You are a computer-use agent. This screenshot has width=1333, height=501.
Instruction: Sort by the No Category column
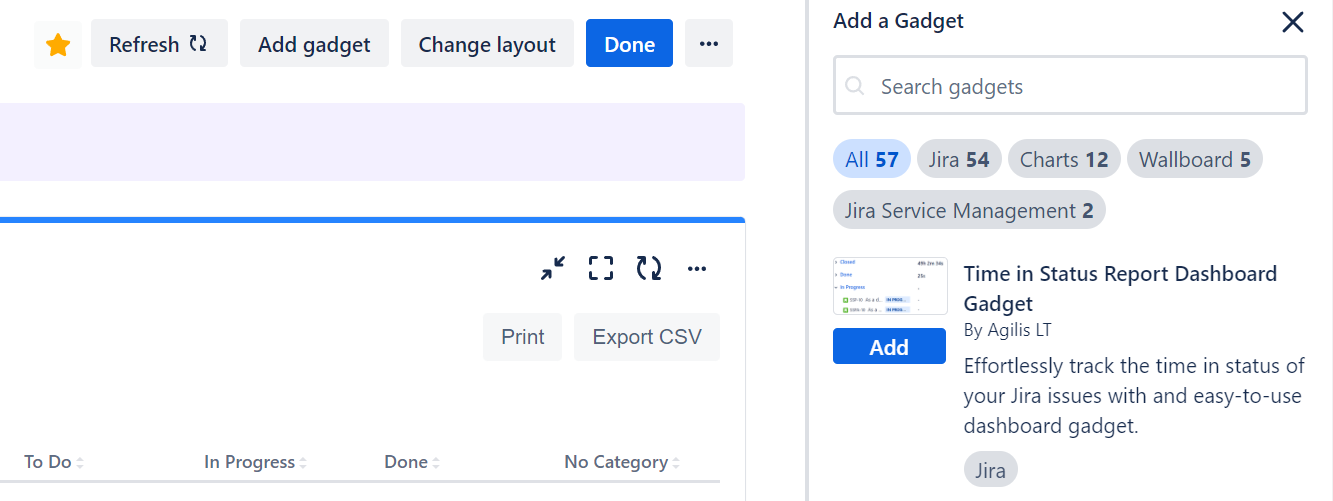click(x=621, y=462)
